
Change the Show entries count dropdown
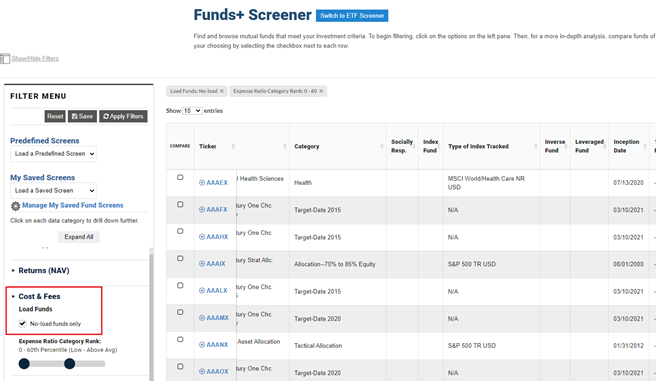192,111
